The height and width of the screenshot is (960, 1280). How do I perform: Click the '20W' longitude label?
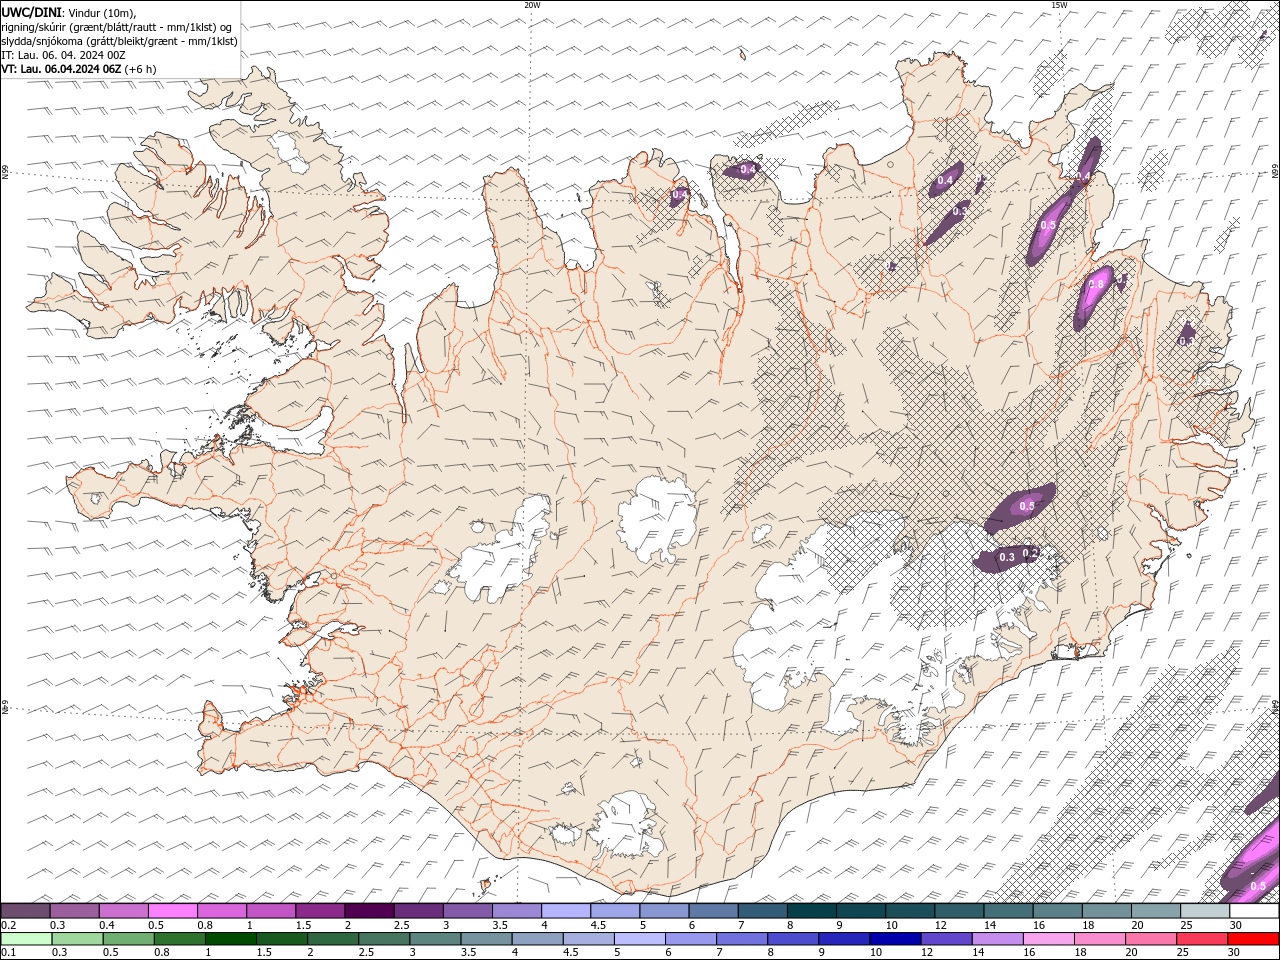click(532, 5)
